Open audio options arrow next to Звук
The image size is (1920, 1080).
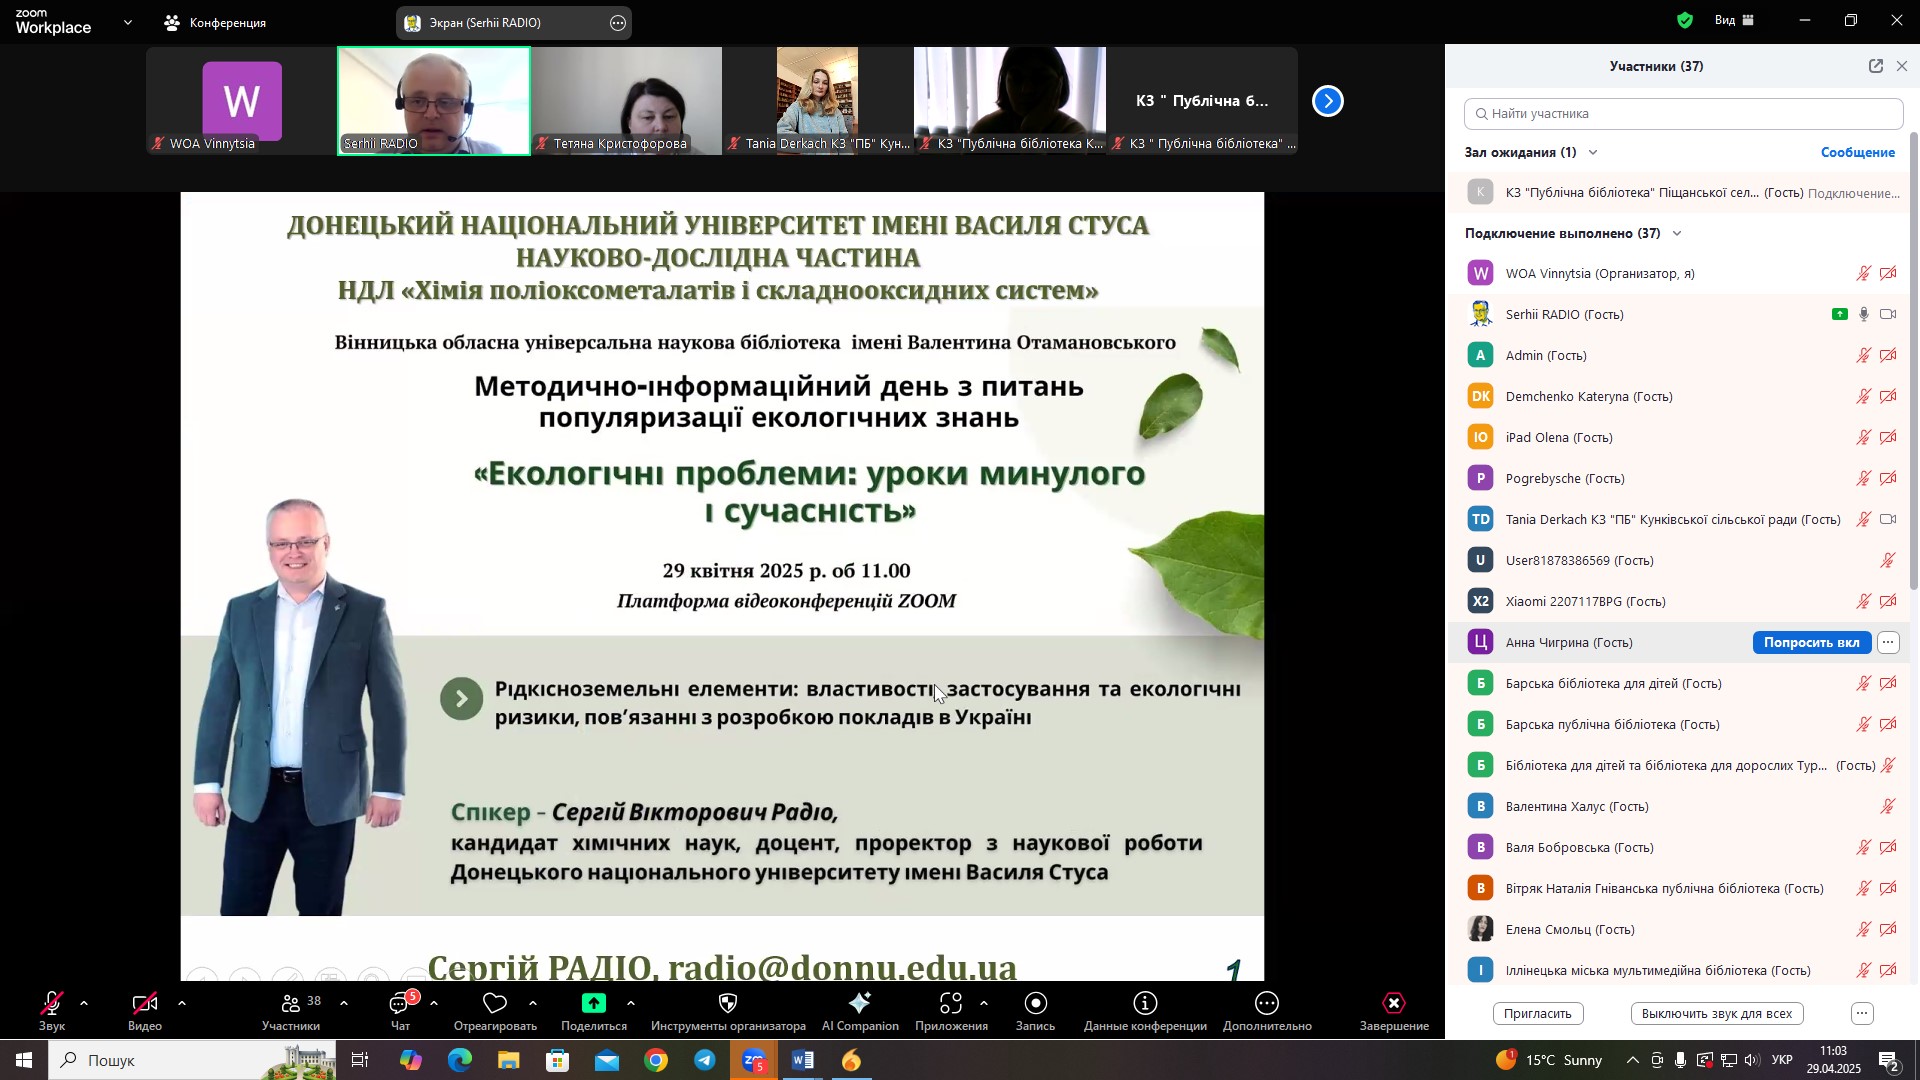84,1004
